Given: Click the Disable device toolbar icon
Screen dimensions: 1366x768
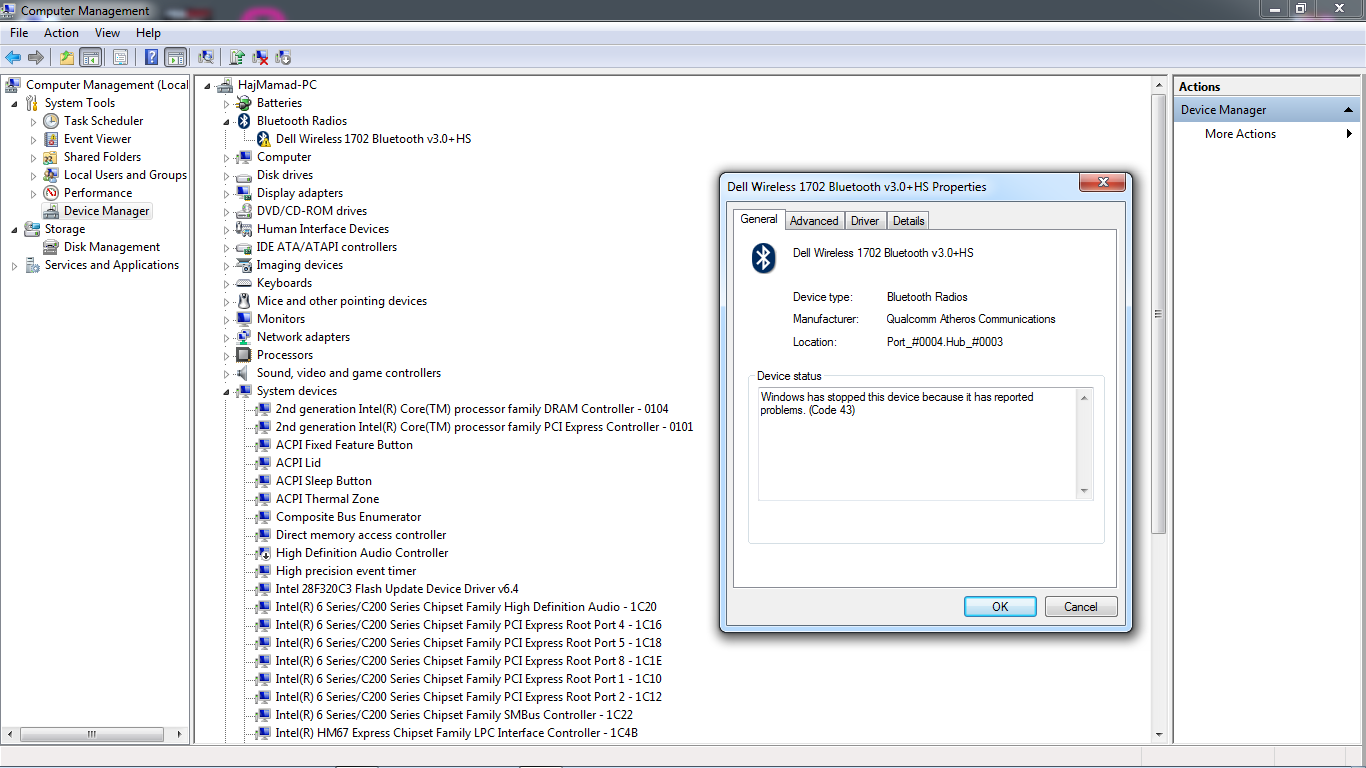Looking at the screenshot, I should pos(283,58).
